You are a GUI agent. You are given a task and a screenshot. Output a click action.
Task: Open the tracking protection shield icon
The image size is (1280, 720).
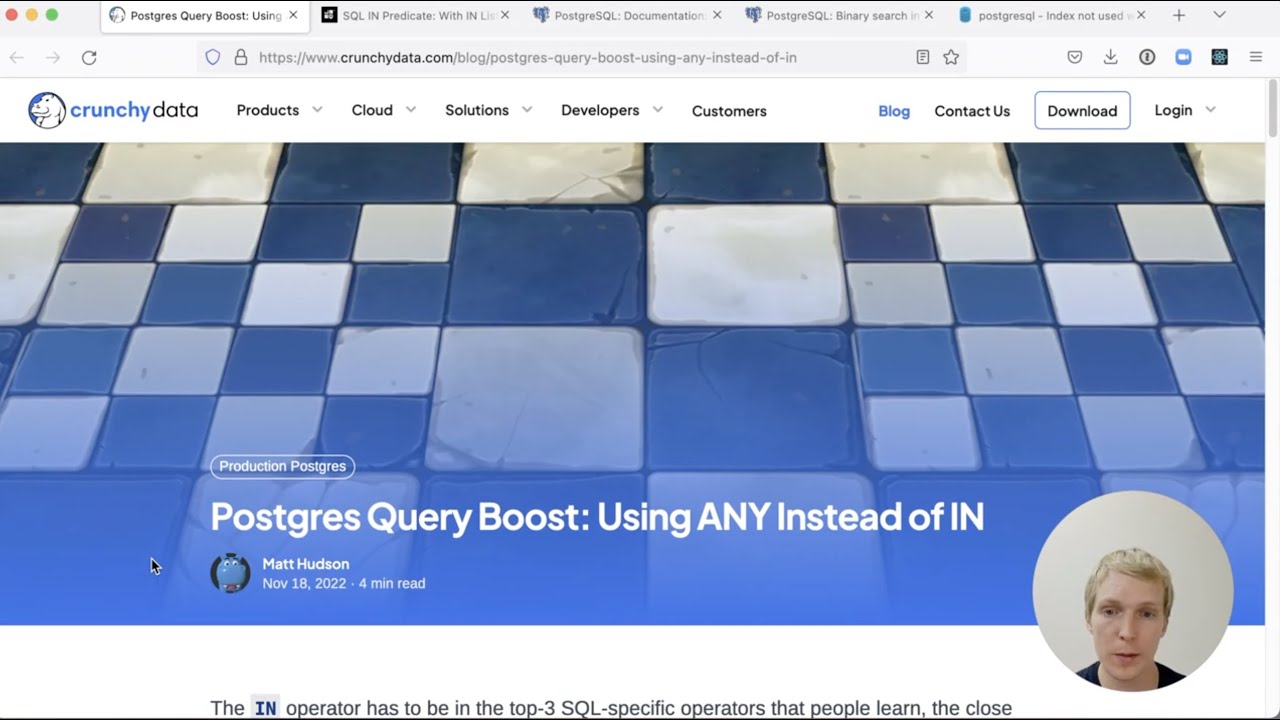click(212, 57)
